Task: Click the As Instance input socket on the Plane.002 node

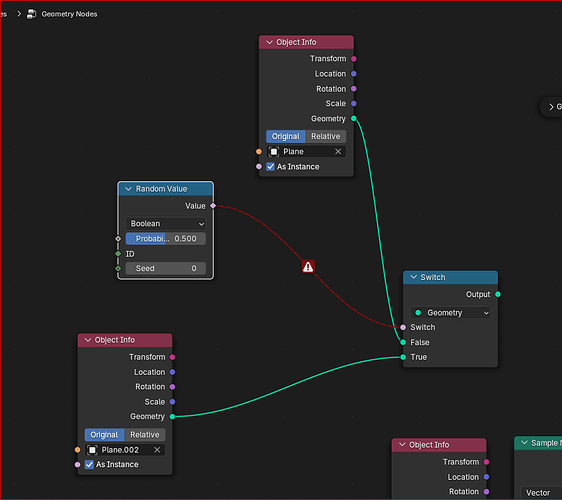Action: click(x=77, y=465)
